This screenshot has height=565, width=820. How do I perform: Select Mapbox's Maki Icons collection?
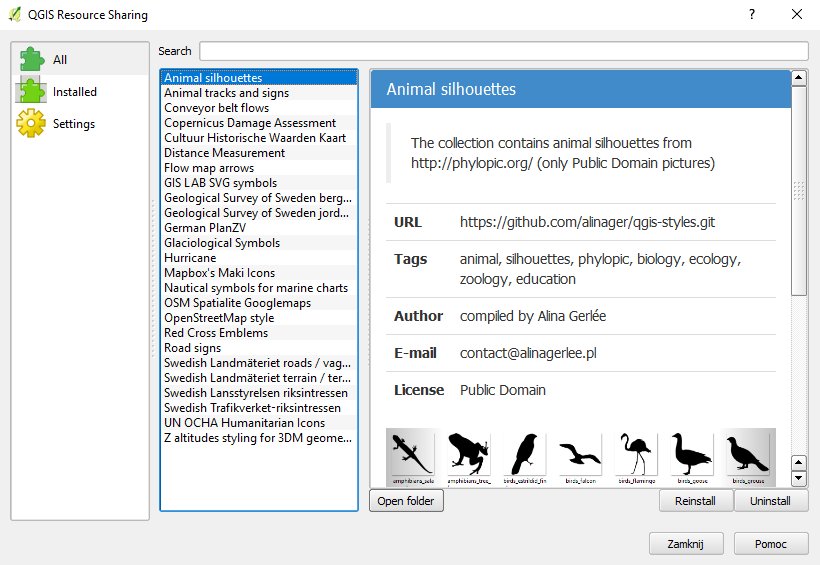click(x=259, y=273)
